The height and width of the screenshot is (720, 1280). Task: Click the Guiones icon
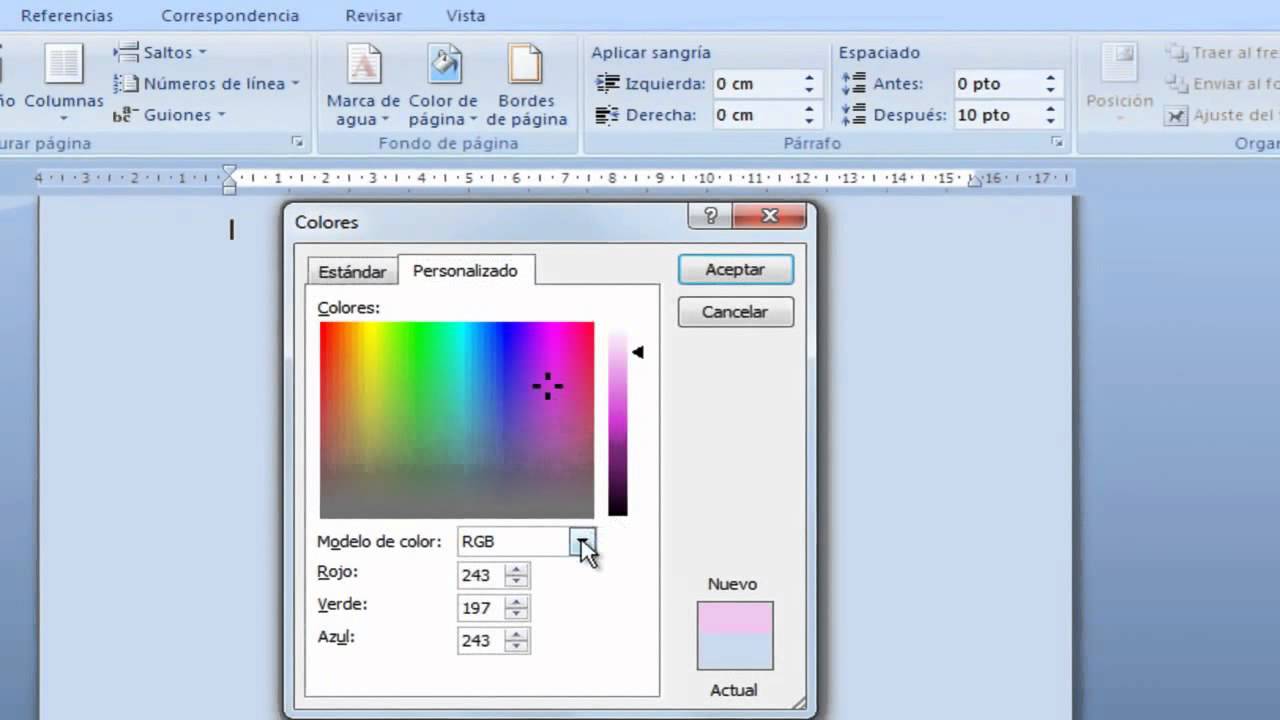[123, 115]
